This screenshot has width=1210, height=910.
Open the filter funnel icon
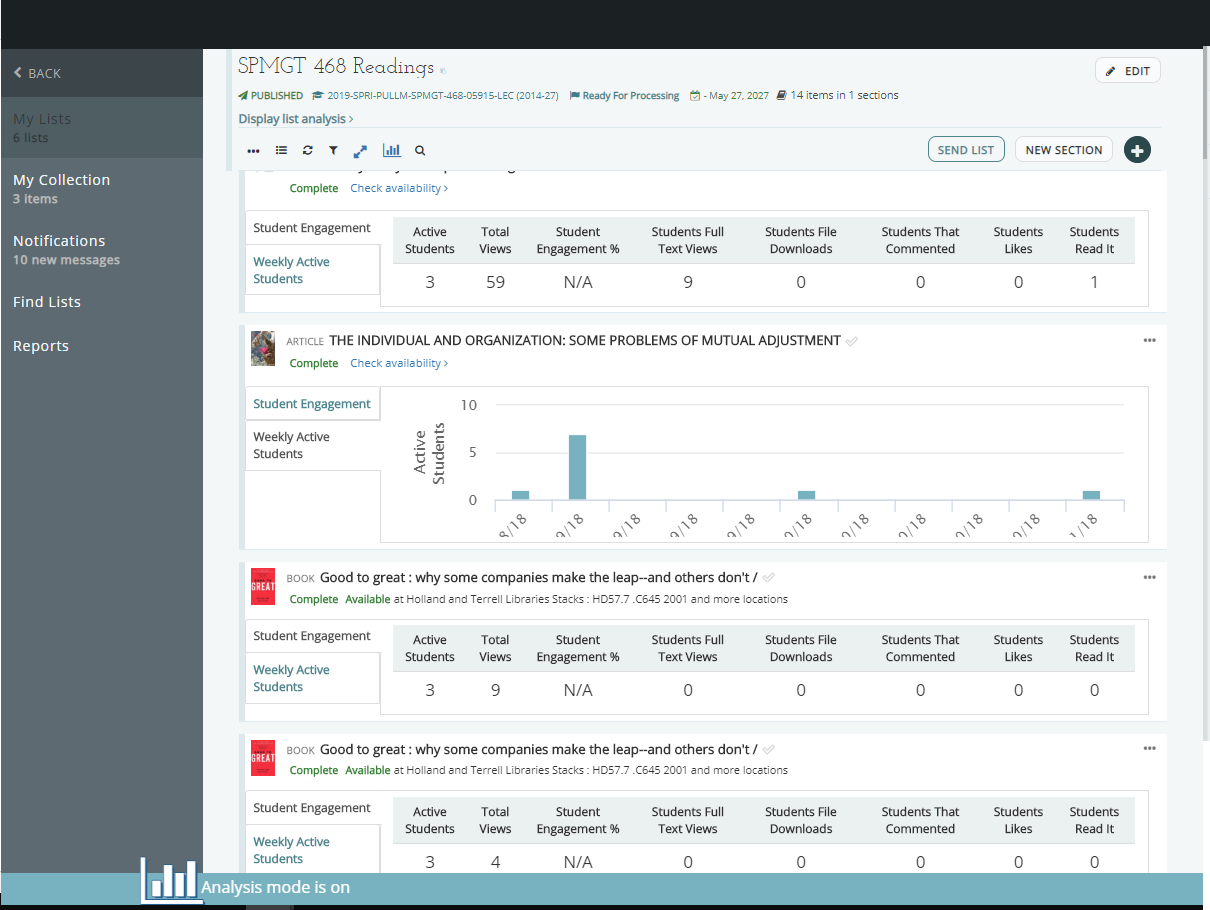click(x=333, y=151)
